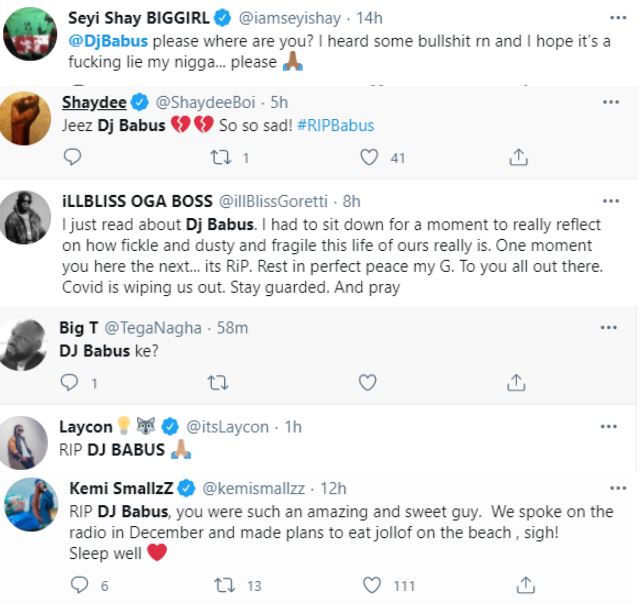Like Big T's DJ Babus tweet
Image resolution: width=643 pixels, height=603 pixels.
tap(367, 382)
